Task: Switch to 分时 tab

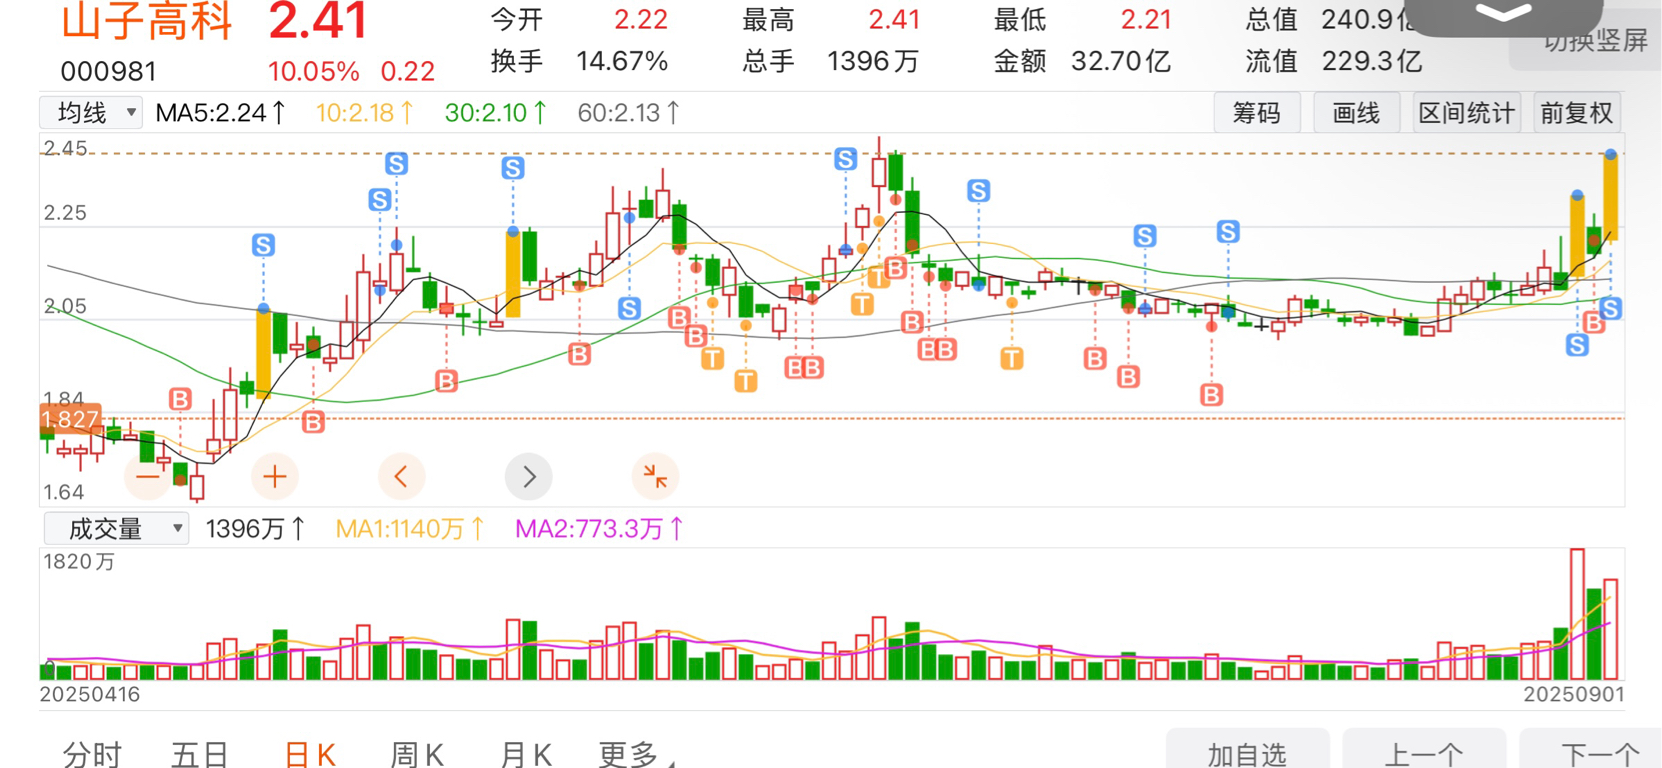Action: coord(92,753)
